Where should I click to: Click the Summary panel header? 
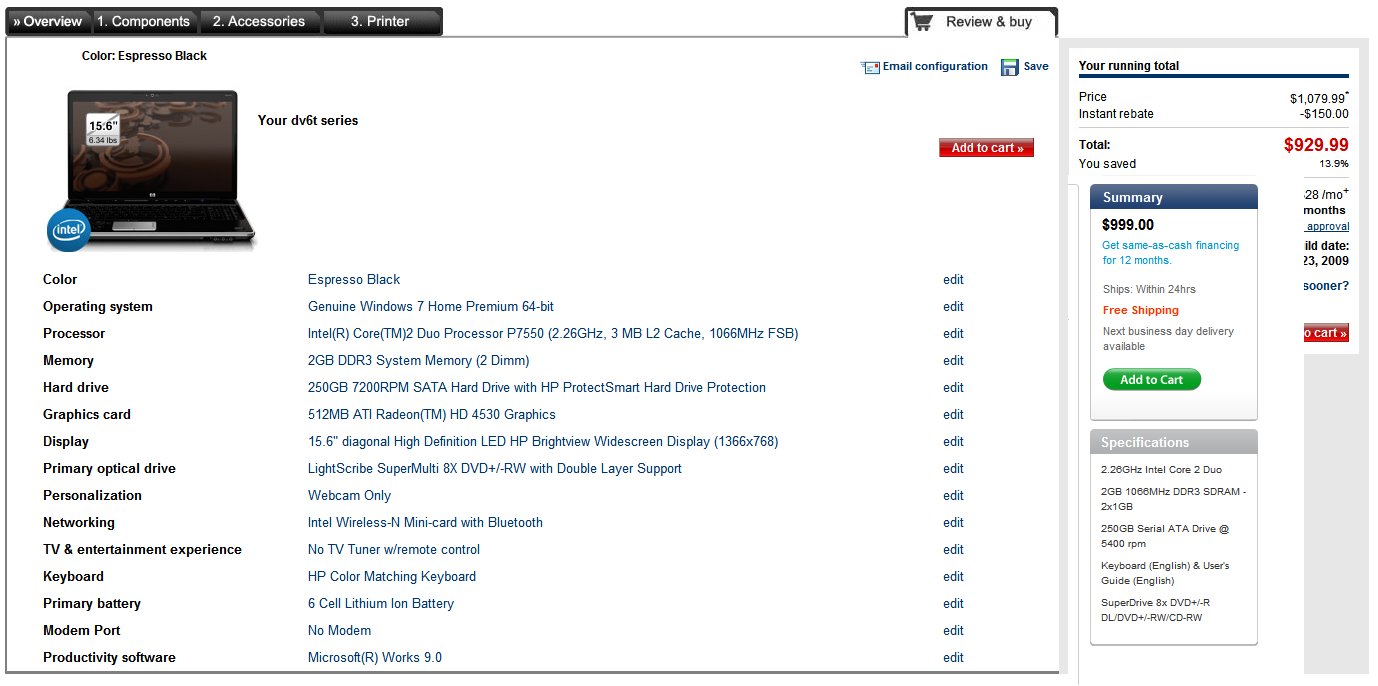pyautogui.click(x=1174, y=197)
